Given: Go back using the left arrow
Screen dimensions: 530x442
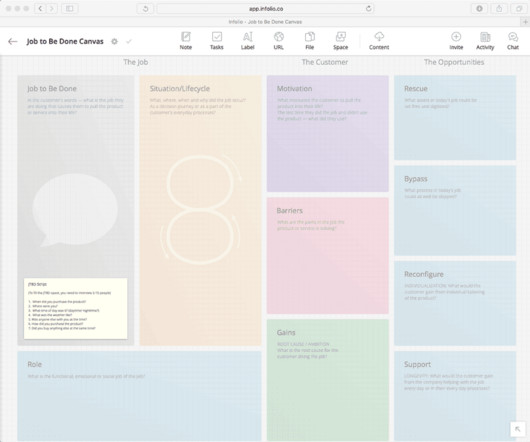Looking at the screenshot, I should (13, 41).
